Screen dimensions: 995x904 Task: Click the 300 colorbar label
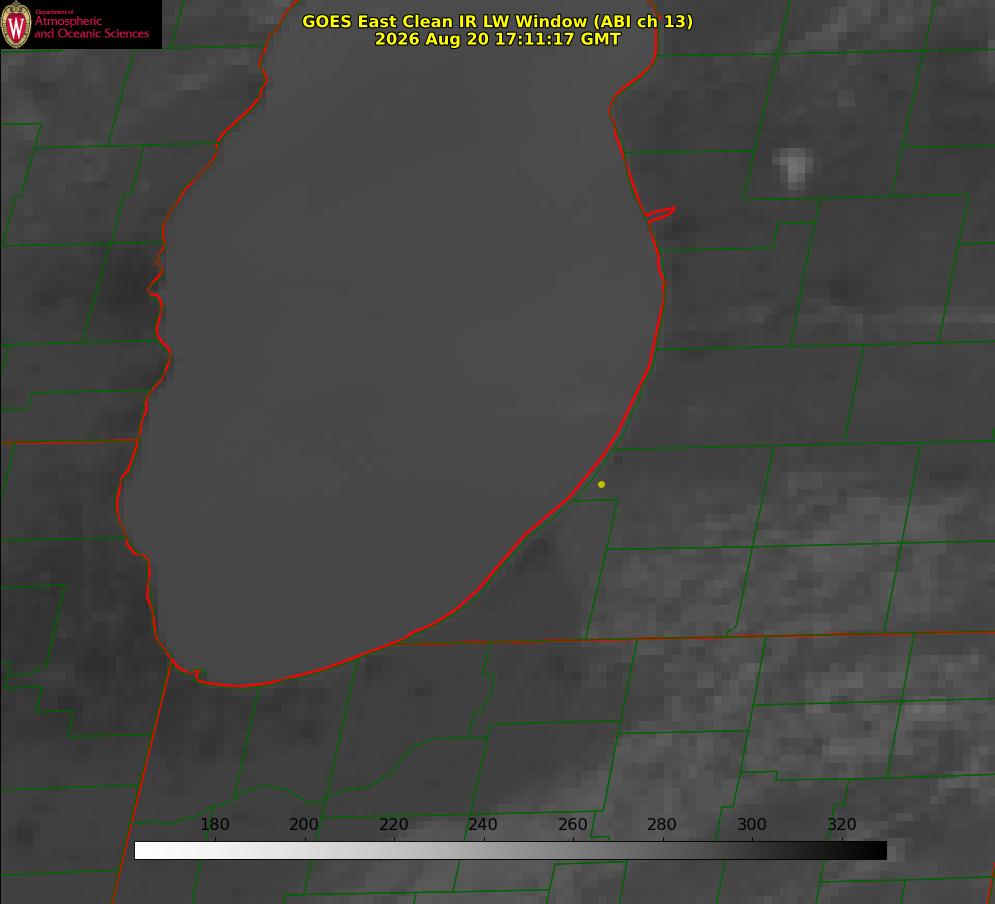(x=752, y=824)
